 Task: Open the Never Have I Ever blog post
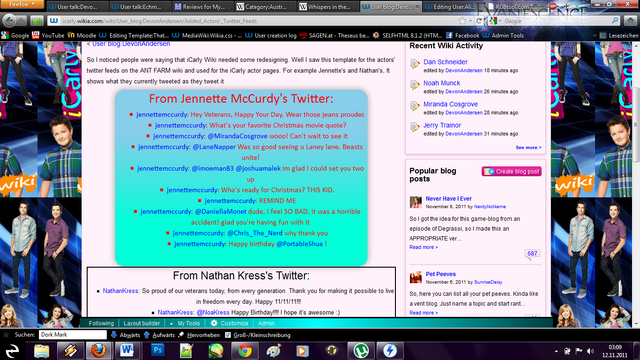coord(449,199)
